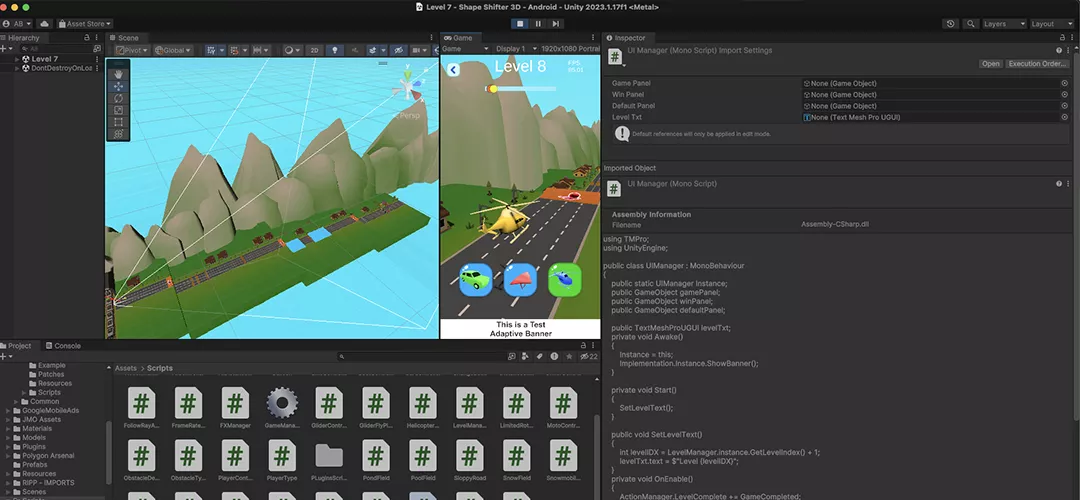Image resolution: width=1080 pixels, height=500 pixels.
Task: Tap the glider shape button in Game
Action: (x=520, y=280)
